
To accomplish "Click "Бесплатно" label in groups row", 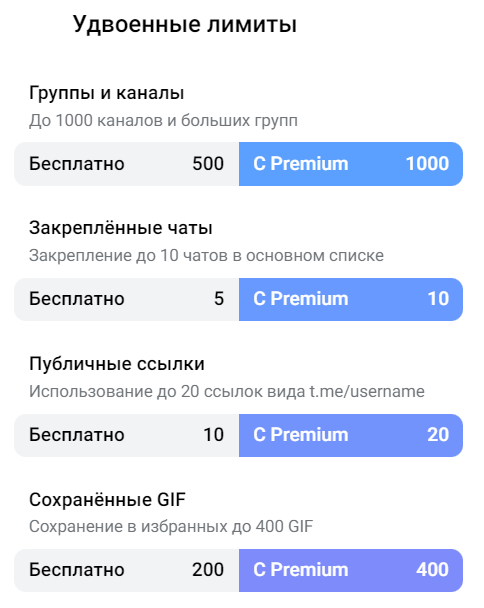I will [77, 164].
